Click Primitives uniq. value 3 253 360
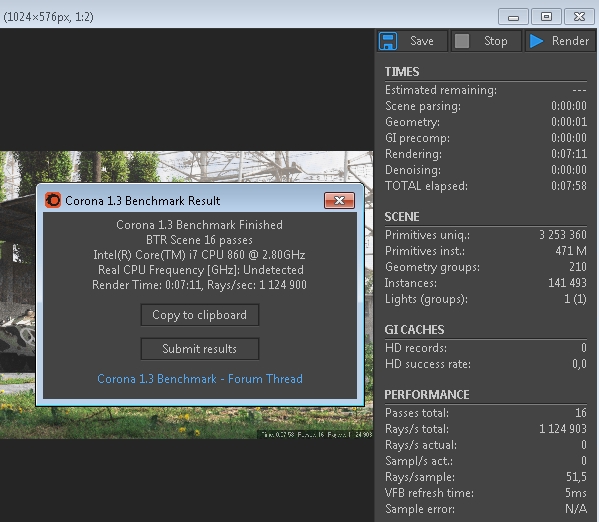The image size is (599, 522). [563, 235]
